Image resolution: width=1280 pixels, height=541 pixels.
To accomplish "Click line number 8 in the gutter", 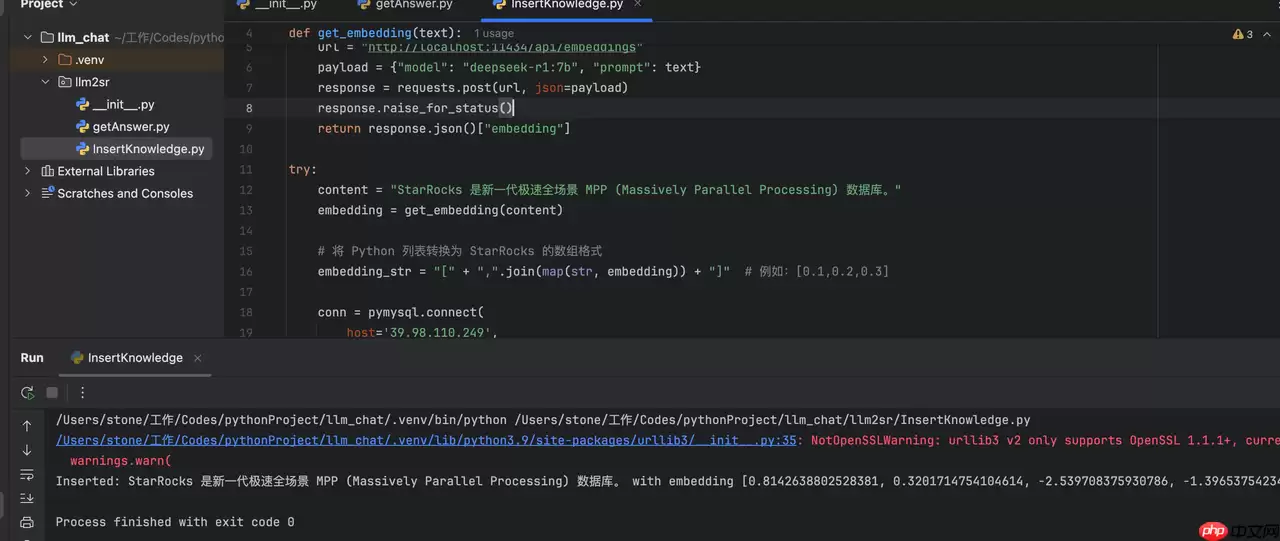I will pos(249,108).
